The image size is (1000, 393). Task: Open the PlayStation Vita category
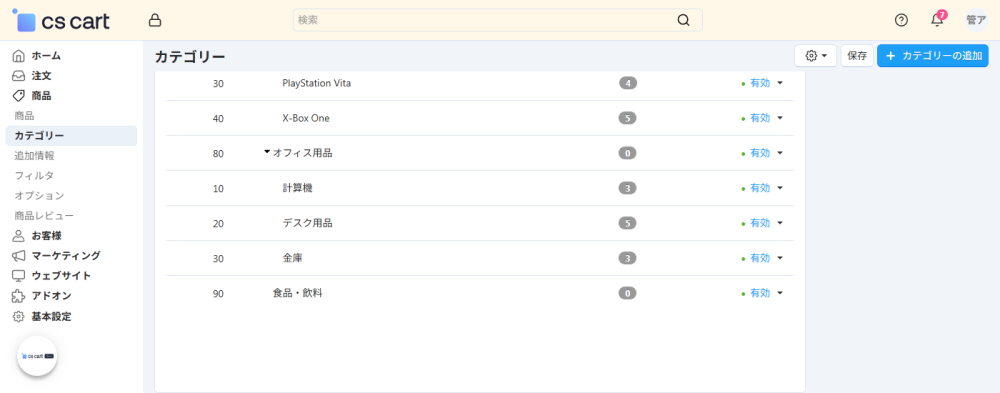(x=316, y=83)
